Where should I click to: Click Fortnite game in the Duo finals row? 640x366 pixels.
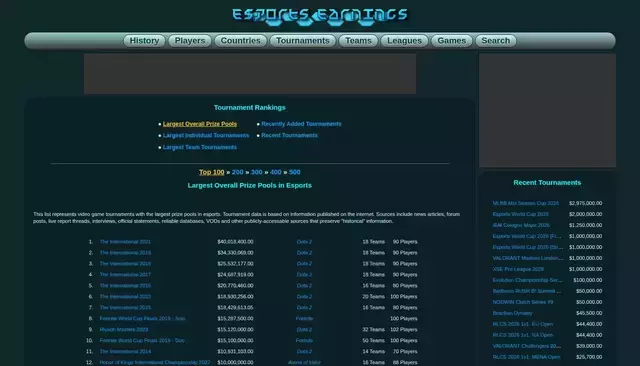tap(304, 341)
